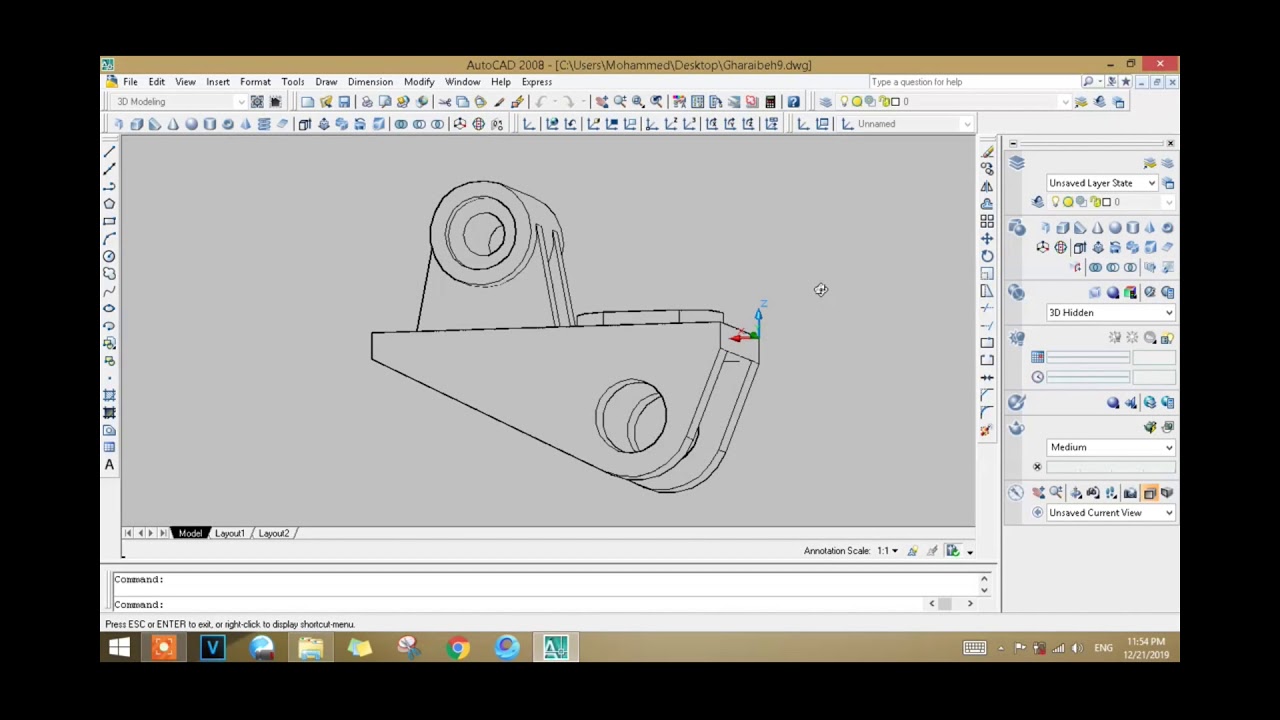
Task: Click the Materials control panel teapot icon
Action: (x=1016, y=427)
